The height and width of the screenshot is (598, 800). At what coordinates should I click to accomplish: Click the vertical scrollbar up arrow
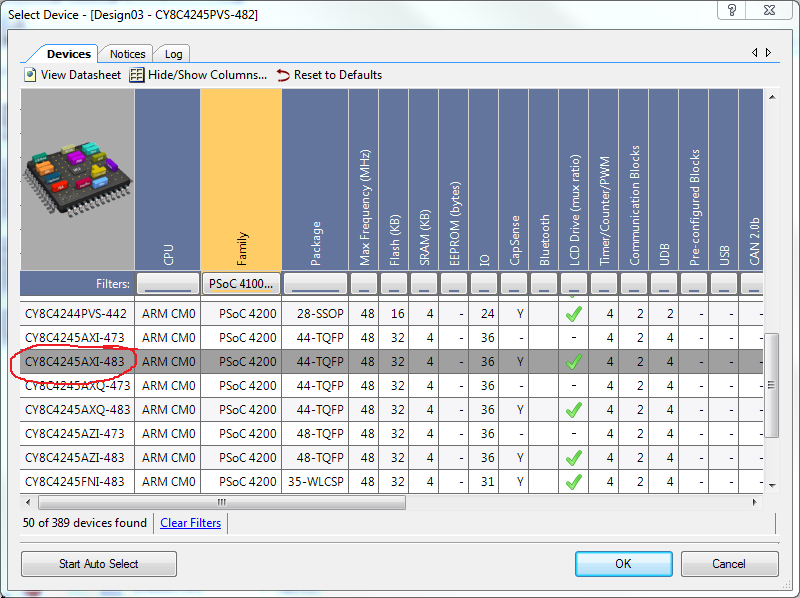pos(772,97)
